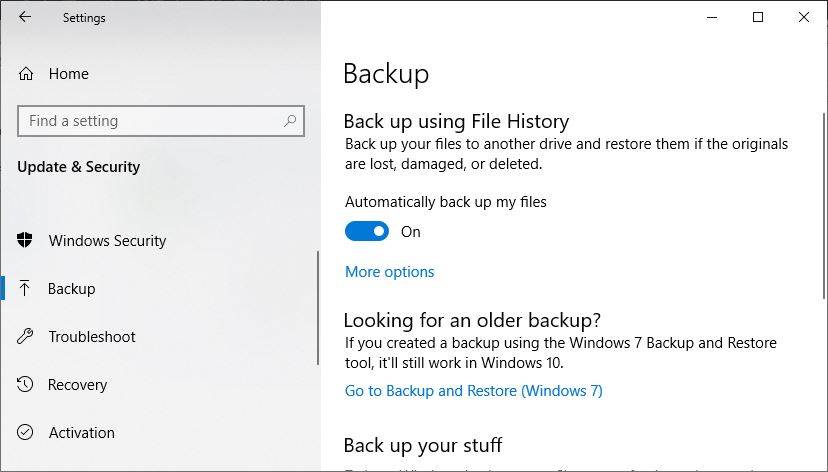The image size is (828, 472).
Task: Focus the Find a setting box
Action: (x=161, y=121)
